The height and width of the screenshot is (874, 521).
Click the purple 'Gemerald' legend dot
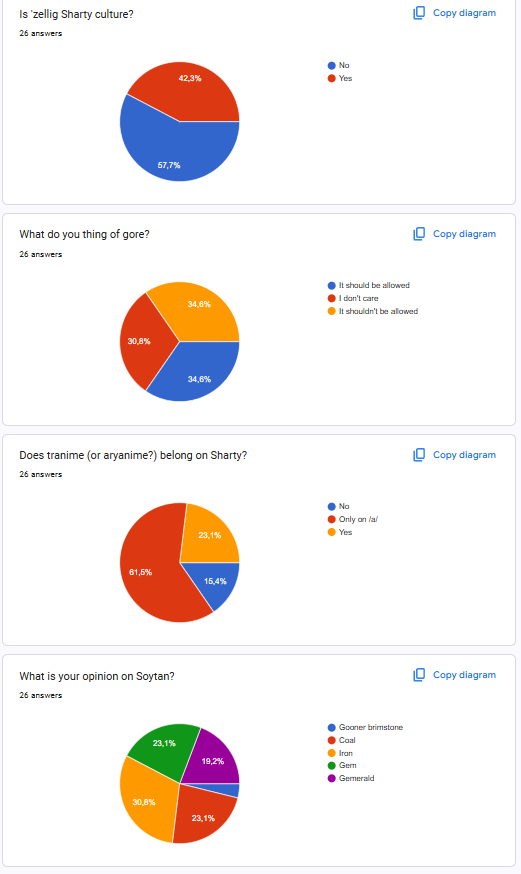coord(332,778)
